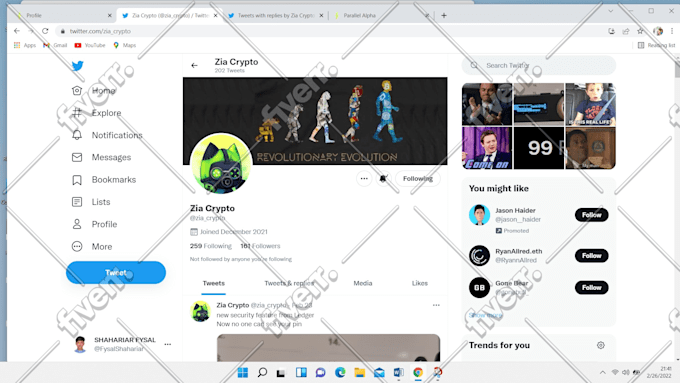The height and width of the screenshot is (383, 680).
Task: Open the Revolutionary Evolution banner image
Action: tap(315, 121)
